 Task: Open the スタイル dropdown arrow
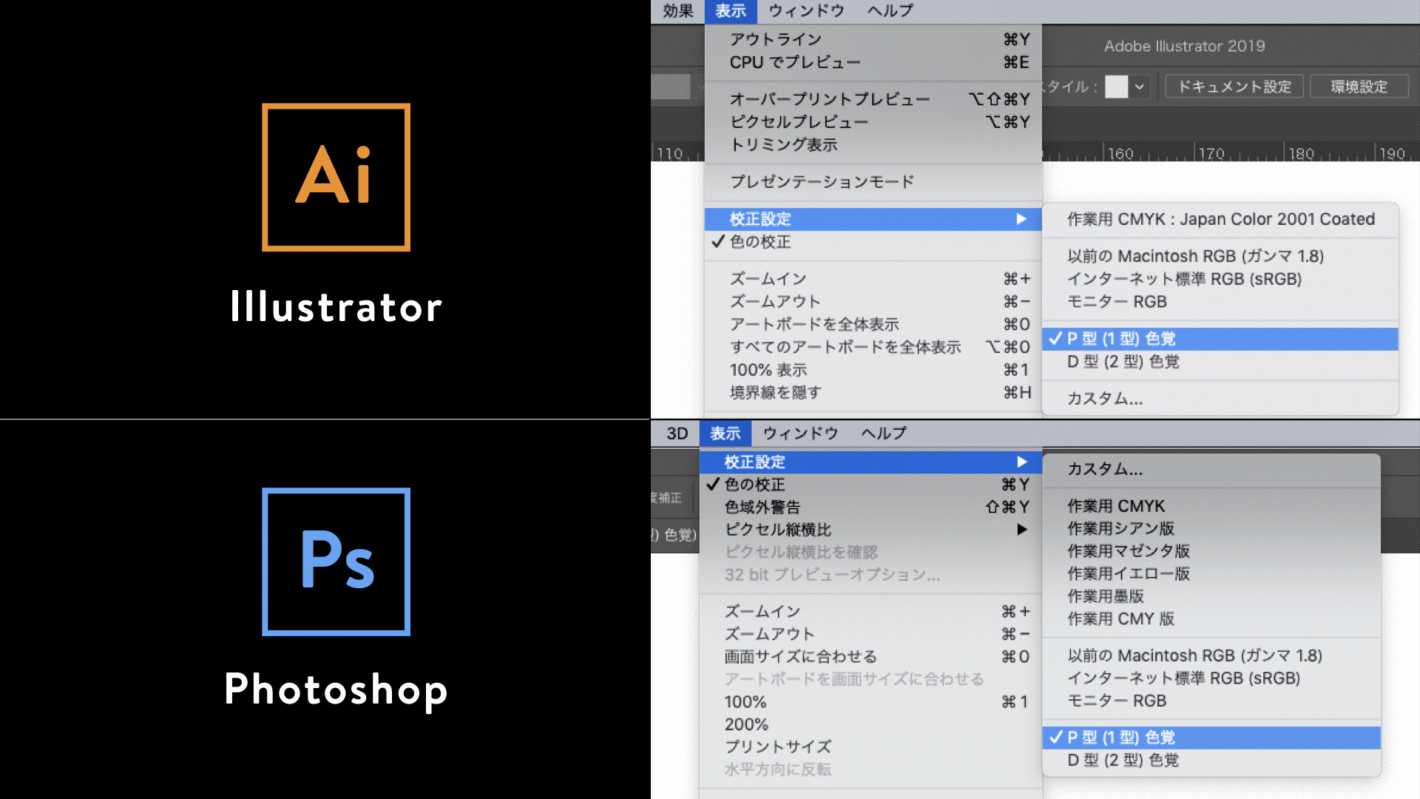tap(1139, 87)
